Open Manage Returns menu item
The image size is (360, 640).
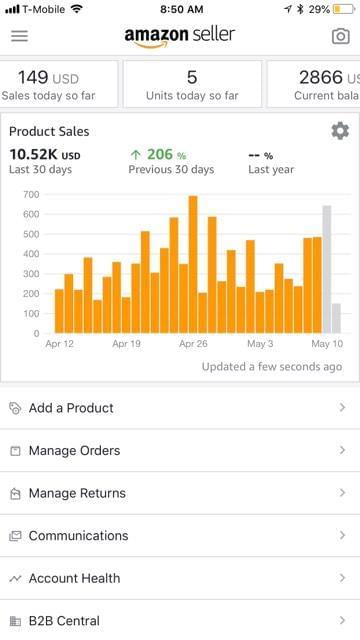tap(180, 493)
